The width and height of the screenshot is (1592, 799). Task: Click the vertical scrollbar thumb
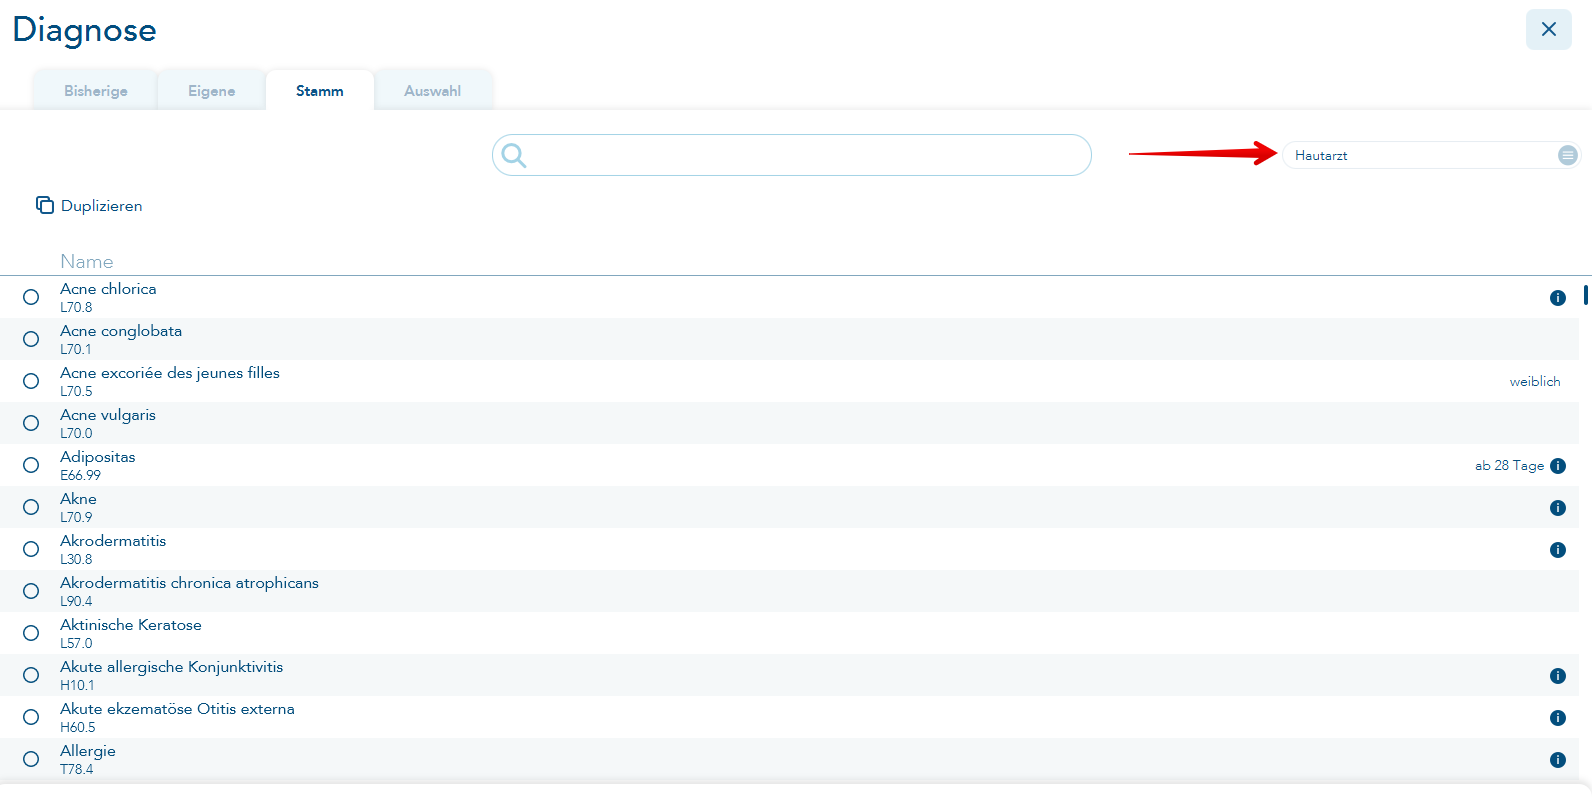[1585, 296]
